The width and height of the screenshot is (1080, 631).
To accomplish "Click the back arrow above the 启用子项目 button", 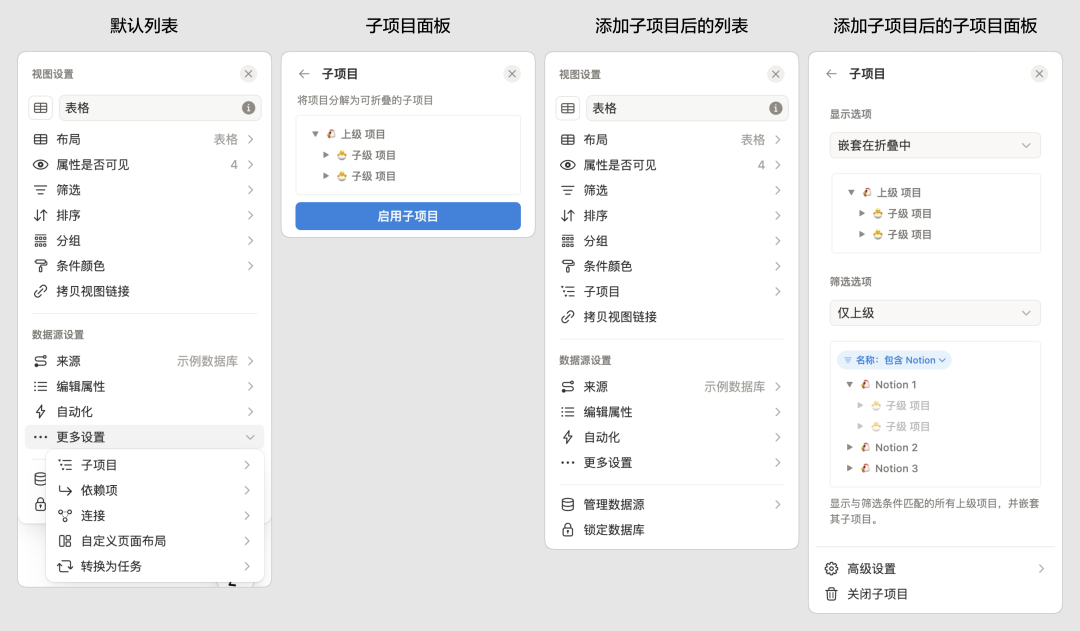I will 304,74.
